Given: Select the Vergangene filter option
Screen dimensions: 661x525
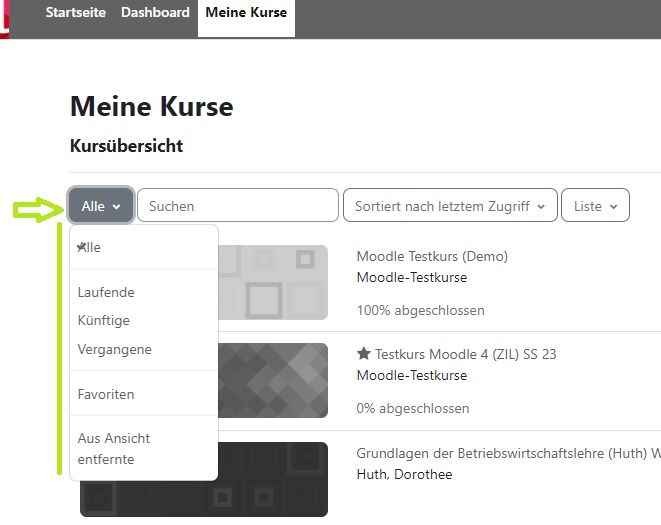Looking at the screenshot, I should pos(143,349).
